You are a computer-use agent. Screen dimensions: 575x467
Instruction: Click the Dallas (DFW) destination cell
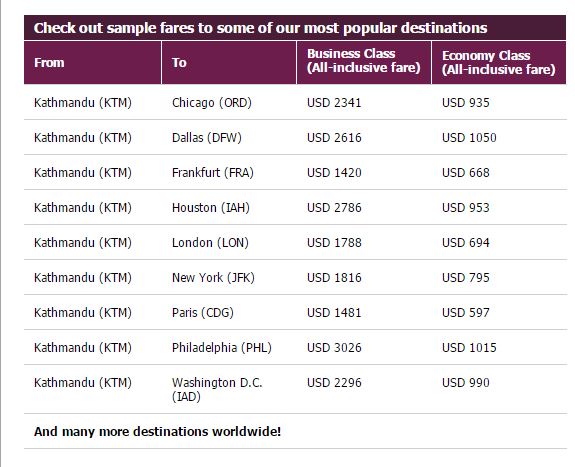[x=207, y=138]
